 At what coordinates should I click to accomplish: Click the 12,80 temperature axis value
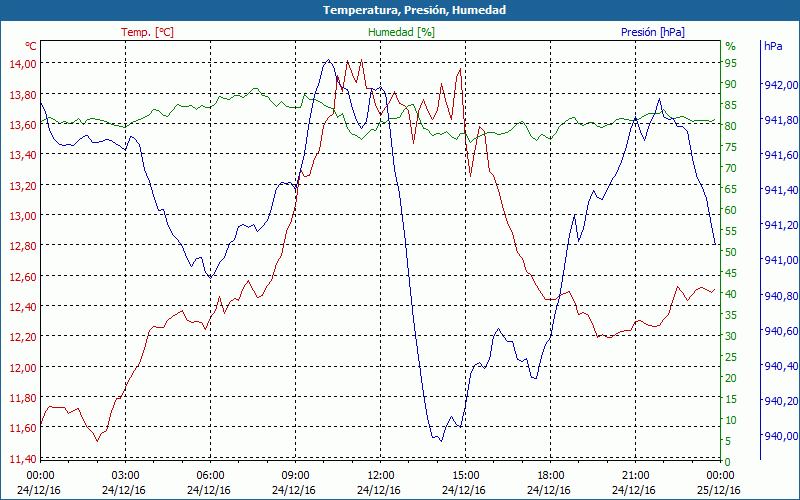click(23, 246)
